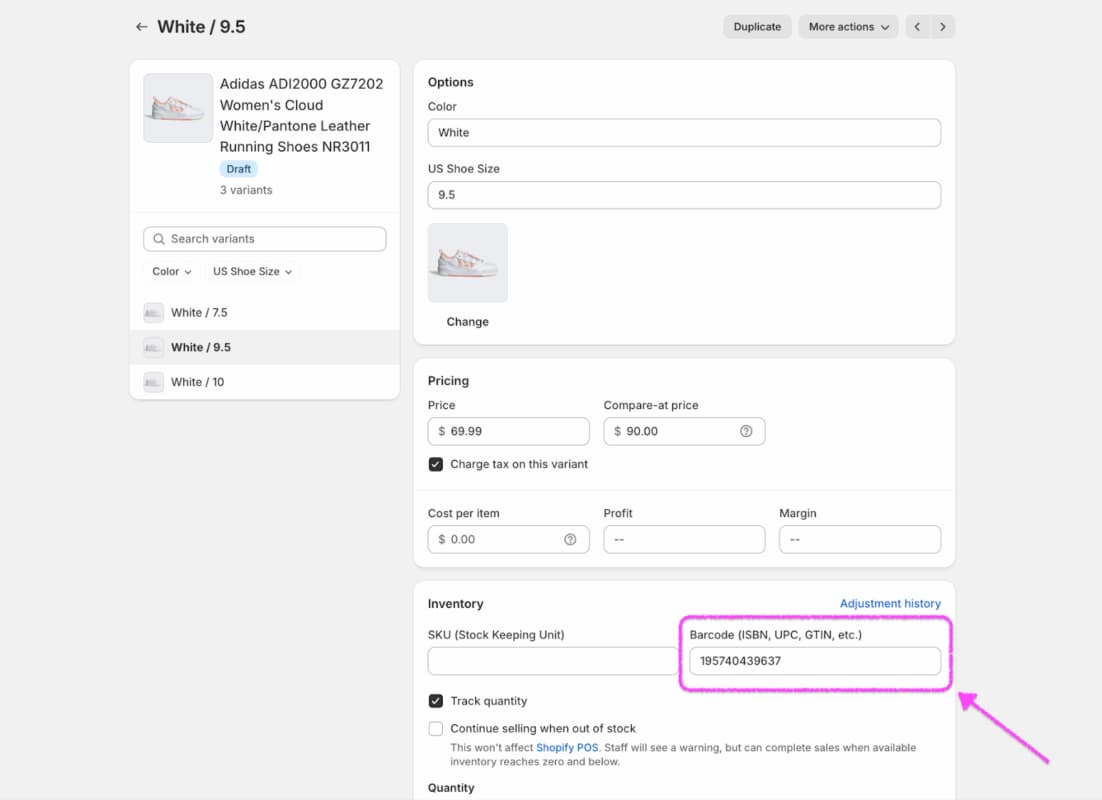Click the help icon in Cost per item field
This screenshot has width=1102, height=800.
pyautogui.click(x=570, y=539)
